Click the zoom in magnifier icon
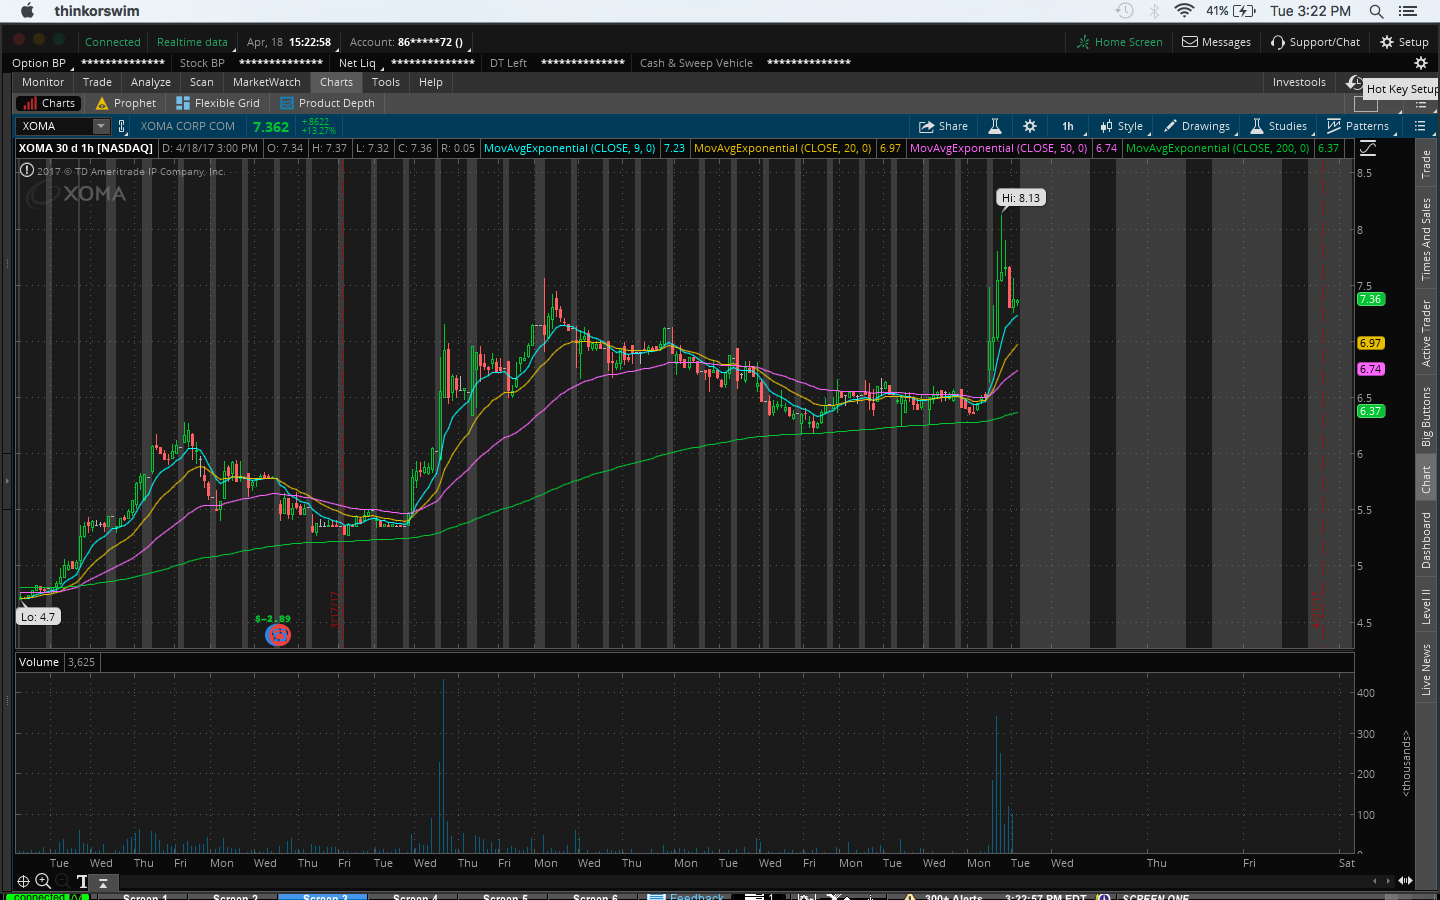The height and width of the screenshot is (900, 1440). point(43,881)
